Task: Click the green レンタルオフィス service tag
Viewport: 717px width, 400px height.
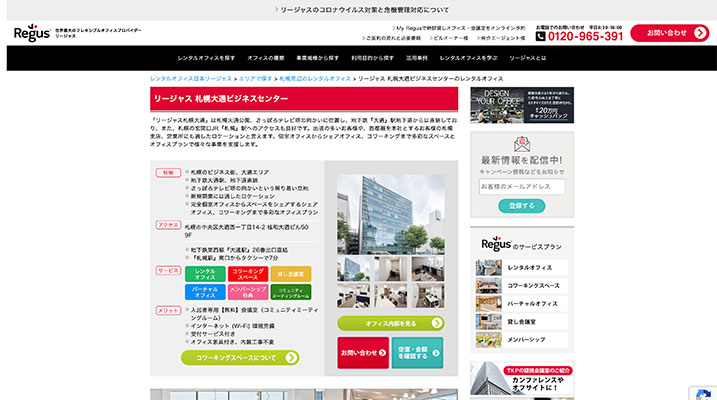Action: point(205,274)
